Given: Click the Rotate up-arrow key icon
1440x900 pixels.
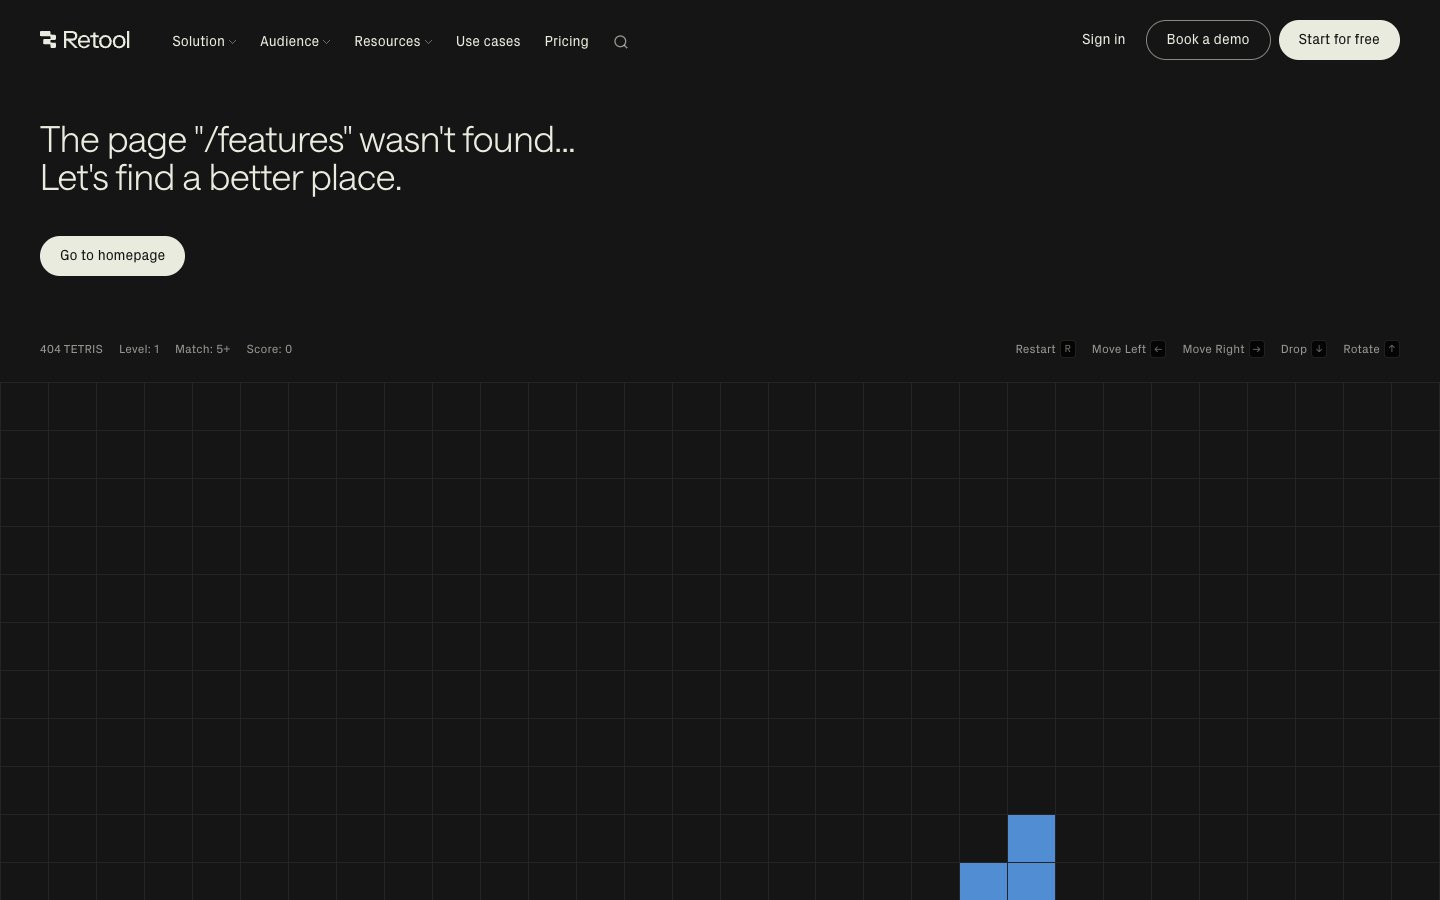Looking at the screenshot, I should pyautogui.click(x=1392, y=349).
